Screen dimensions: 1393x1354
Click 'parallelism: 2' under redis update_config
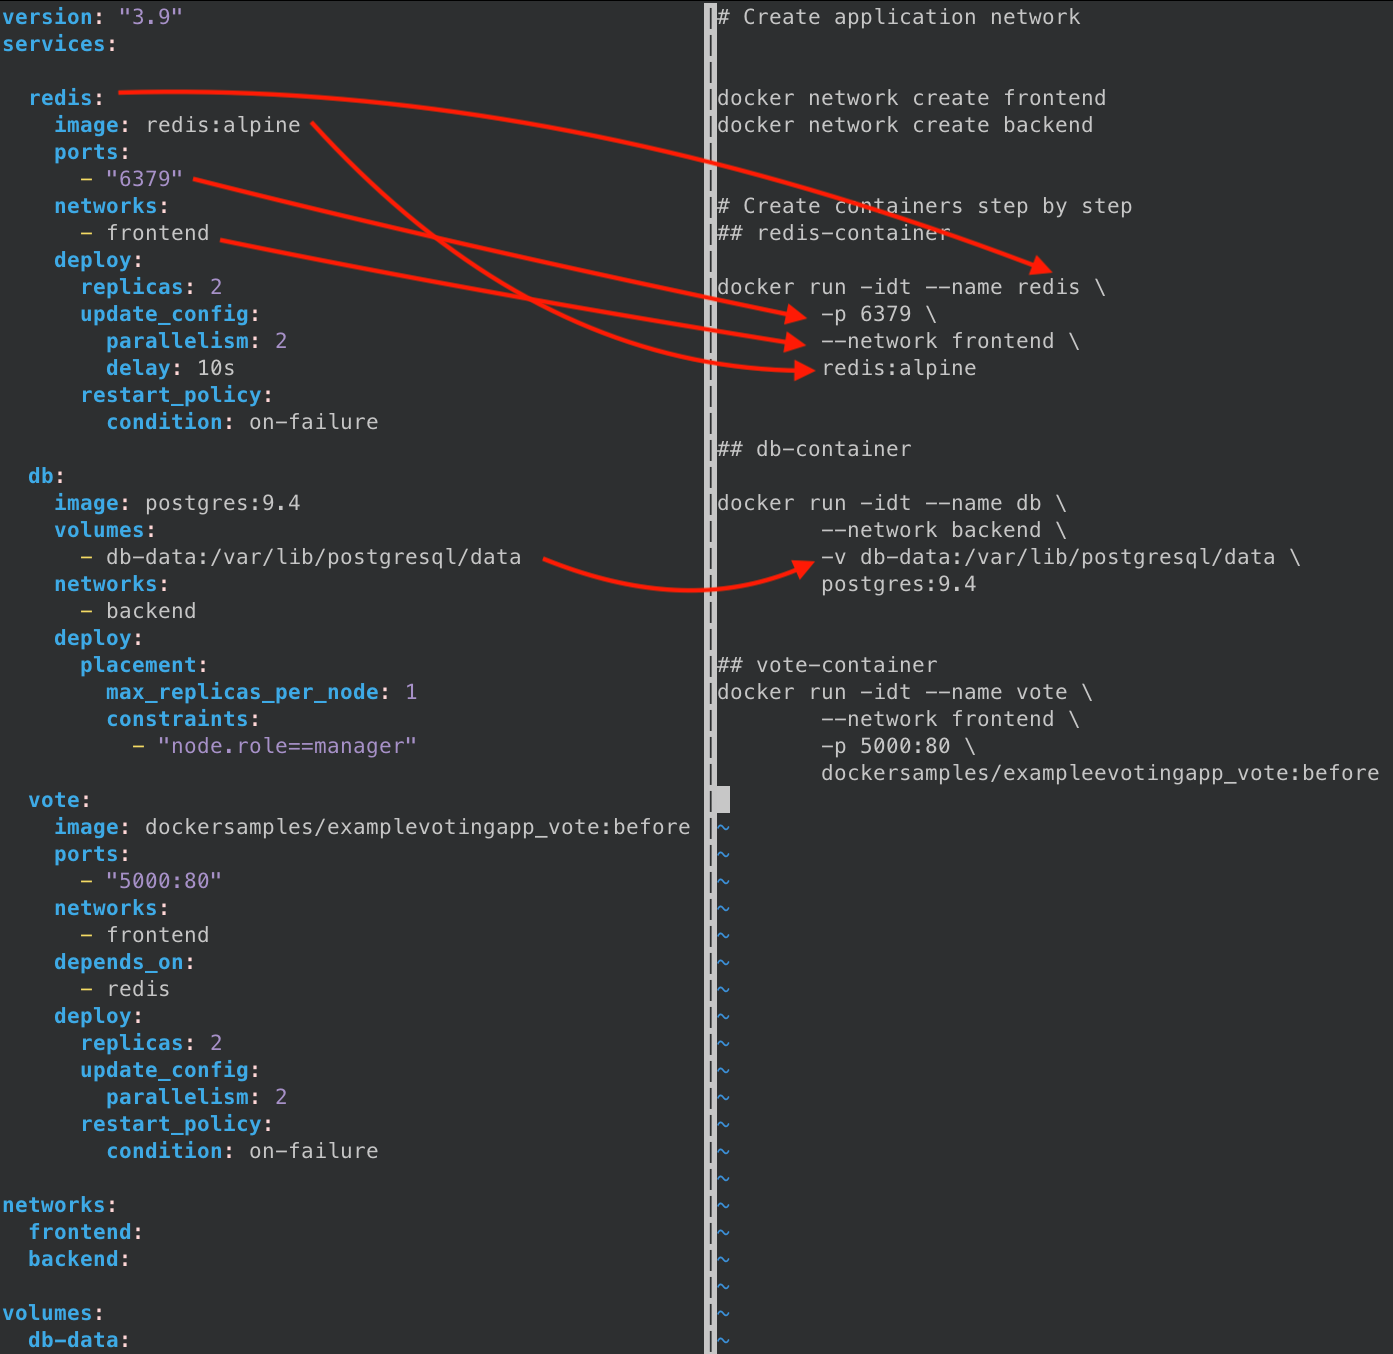point(196,341)
